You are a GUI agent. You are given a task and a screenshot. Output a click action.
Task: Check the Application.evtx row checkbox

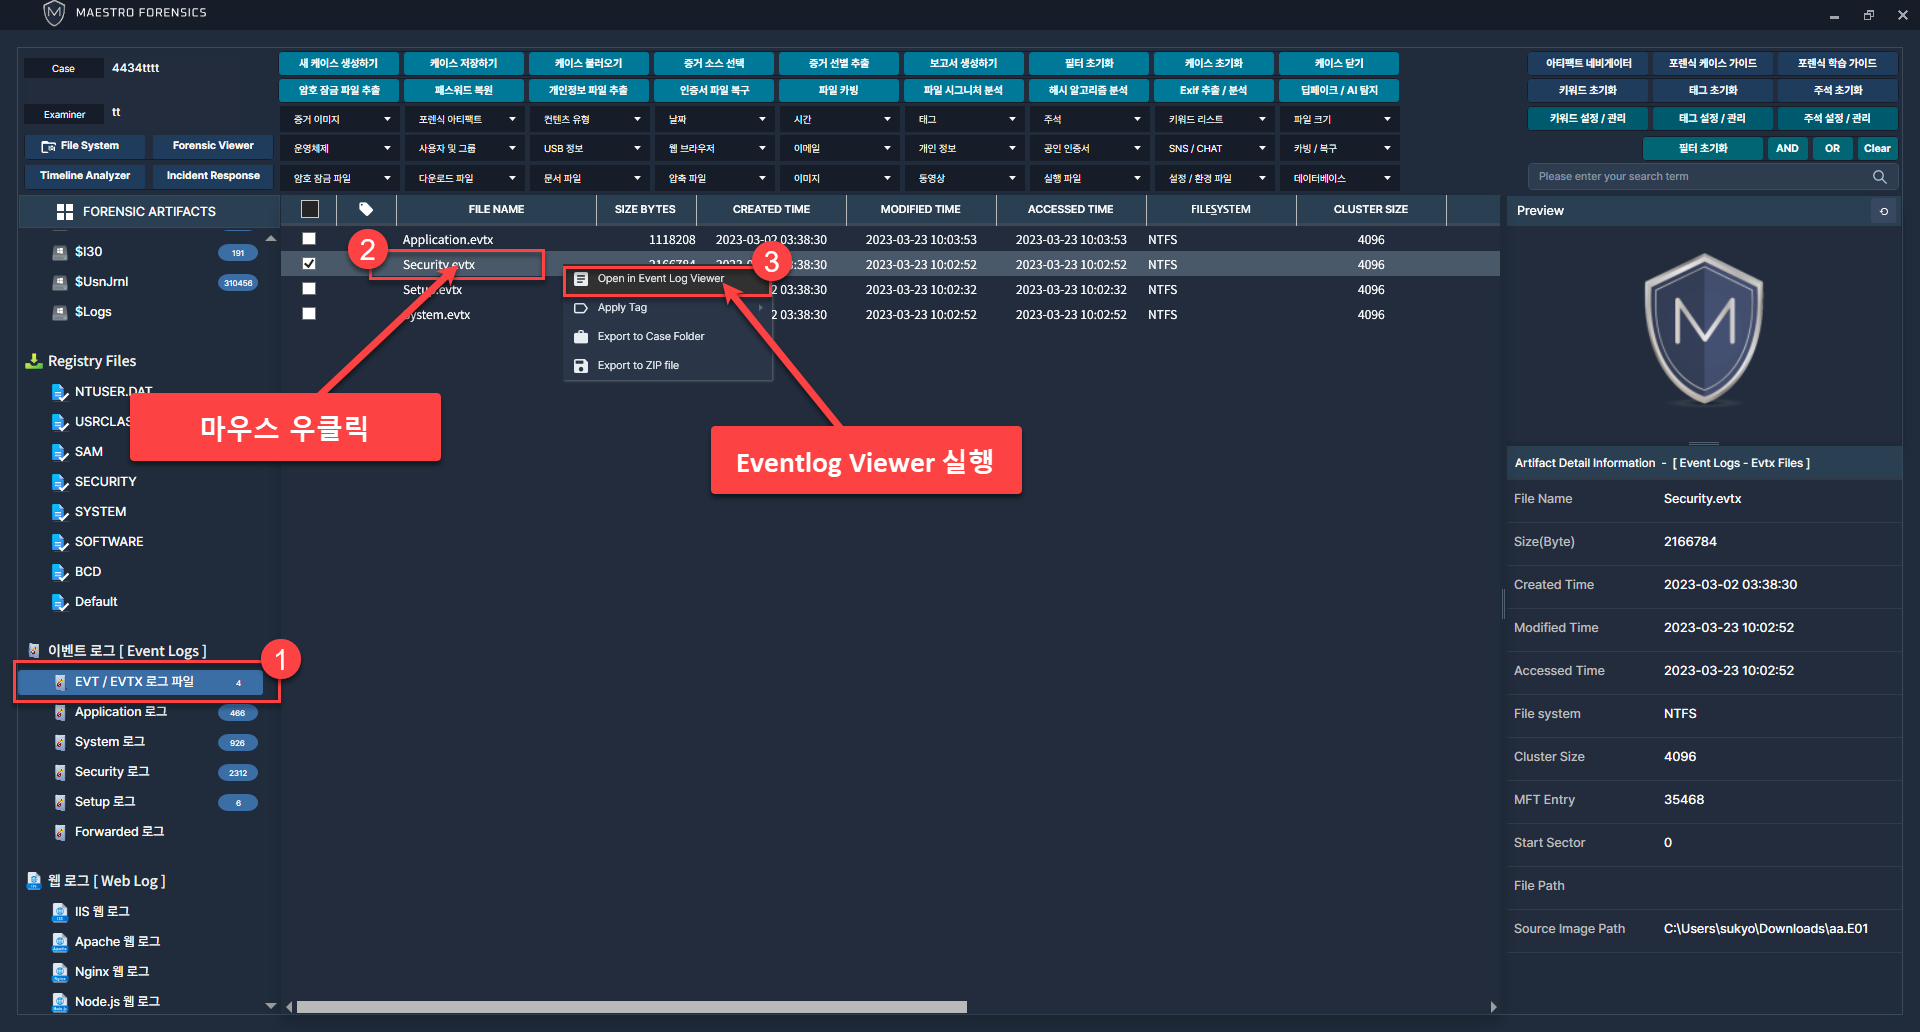click(x=309, y=239)
